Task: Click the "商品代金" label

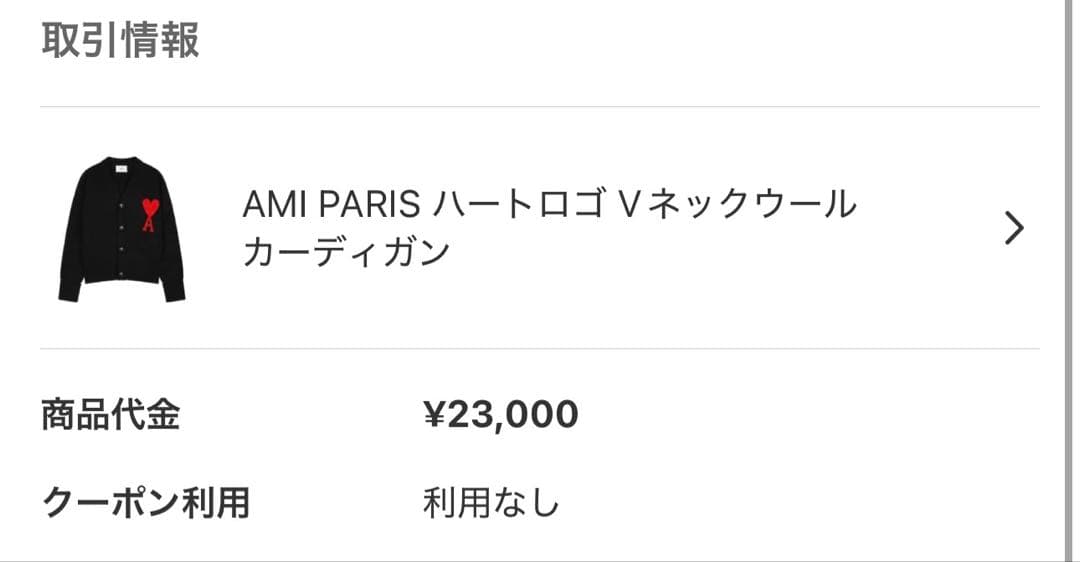Action: [110, 414]
